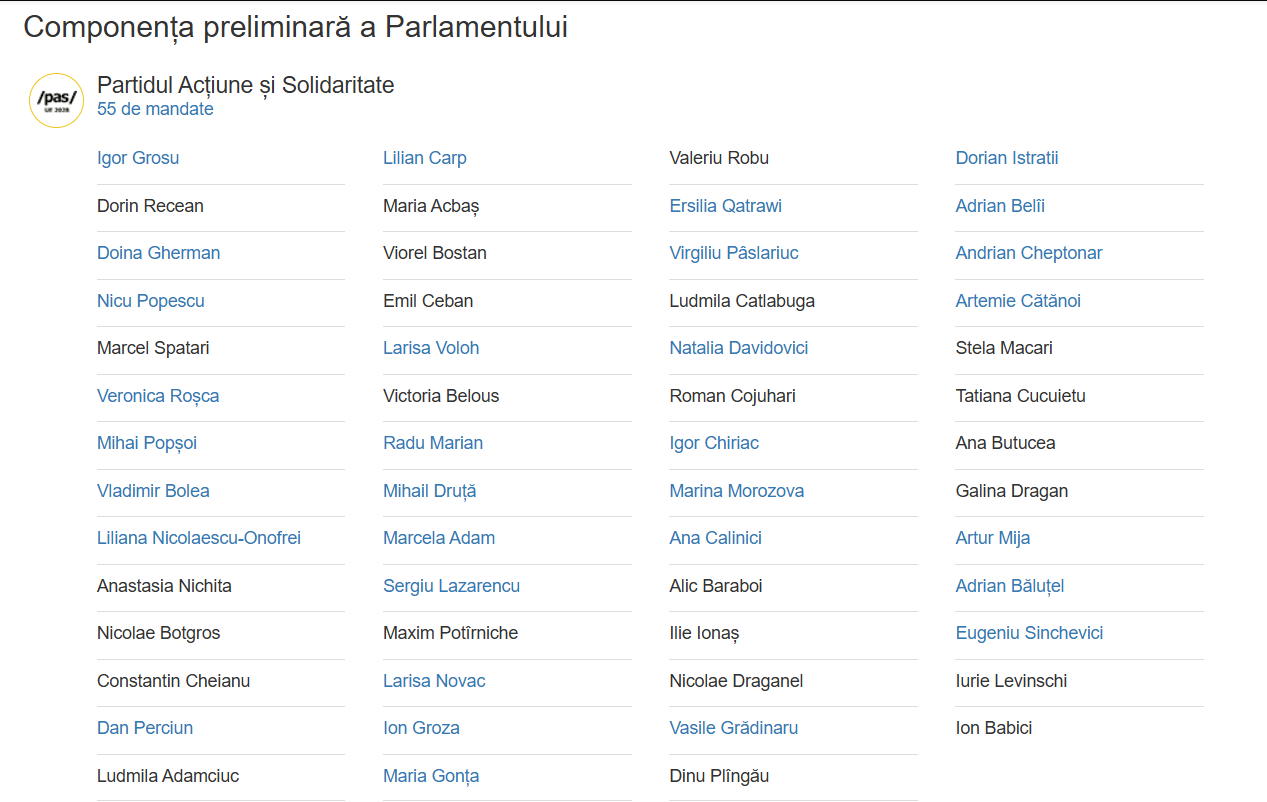Select the Larisa Voloh link
Image resolution: width=1267 pixels, height=802 pixels.
click(x=431, y=348)
